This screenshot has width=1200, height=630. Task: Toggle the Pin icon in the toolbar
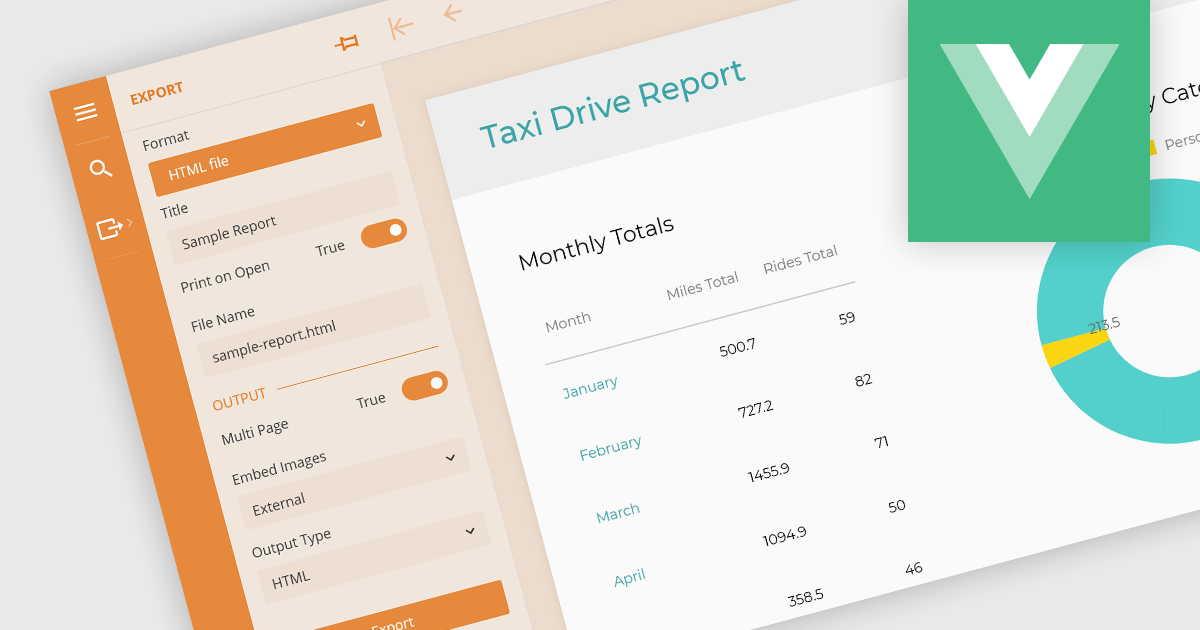point(347,40)
